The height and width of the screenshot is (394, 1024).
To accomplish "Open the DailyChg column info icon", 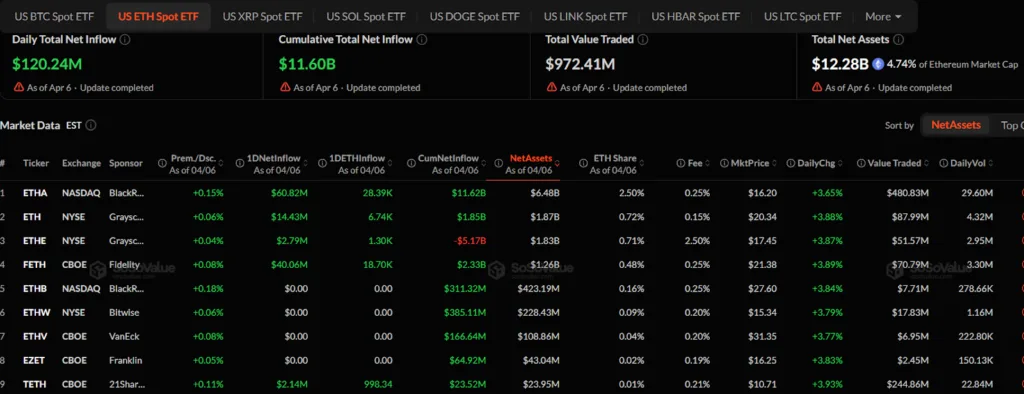I will [791, 163].
